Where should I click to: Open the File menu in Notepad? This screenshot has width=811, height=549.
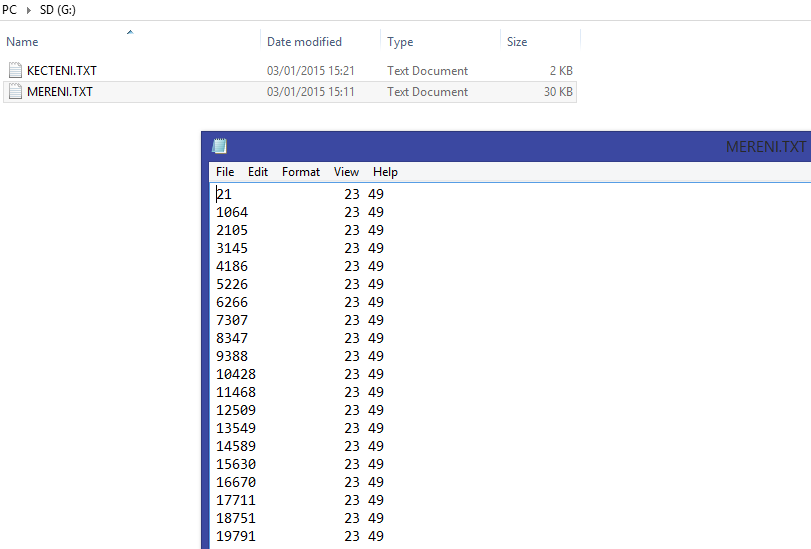click(x=225, y=172)
